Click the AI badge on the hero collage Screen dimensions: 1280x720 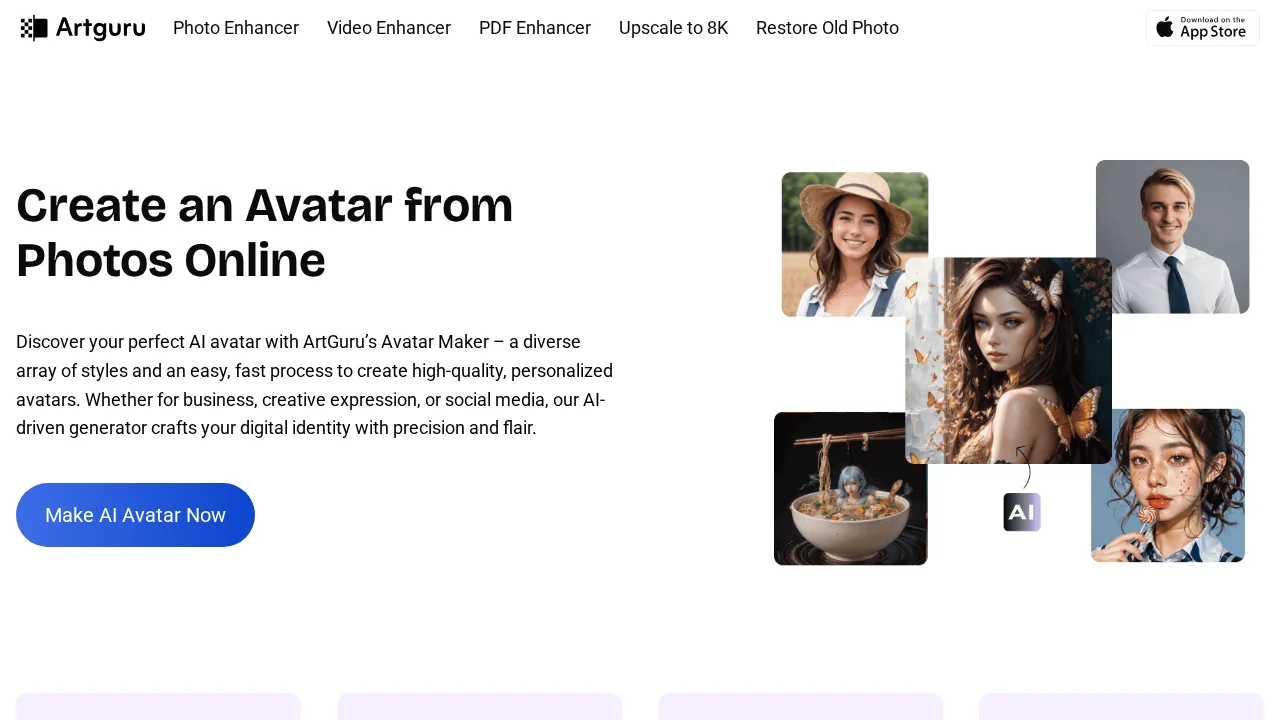click(1021, 511)
